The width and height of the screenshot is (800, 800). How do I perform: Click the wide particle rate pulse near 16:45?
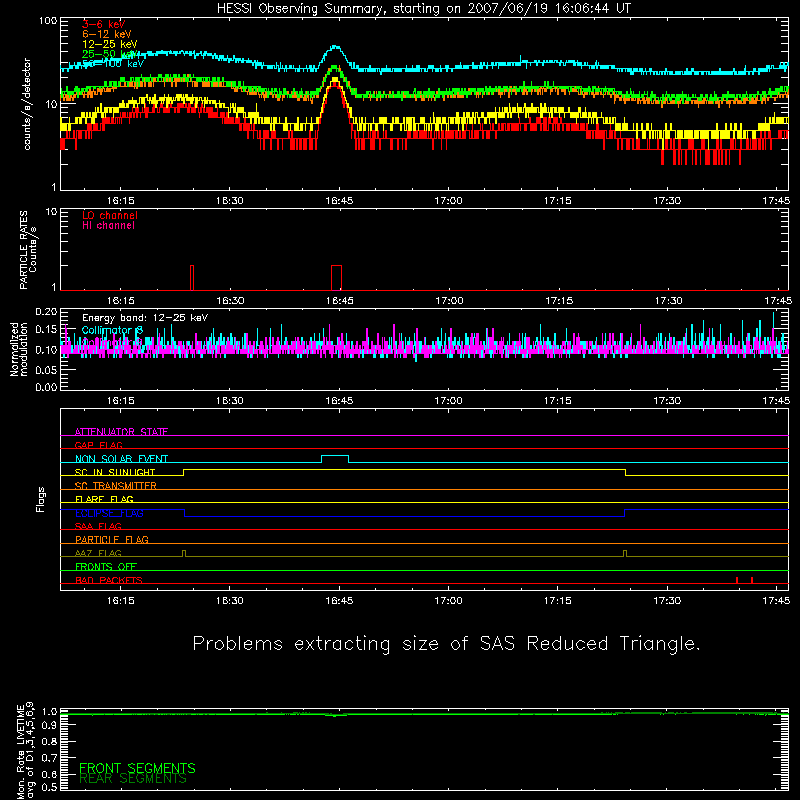point(336,278)
